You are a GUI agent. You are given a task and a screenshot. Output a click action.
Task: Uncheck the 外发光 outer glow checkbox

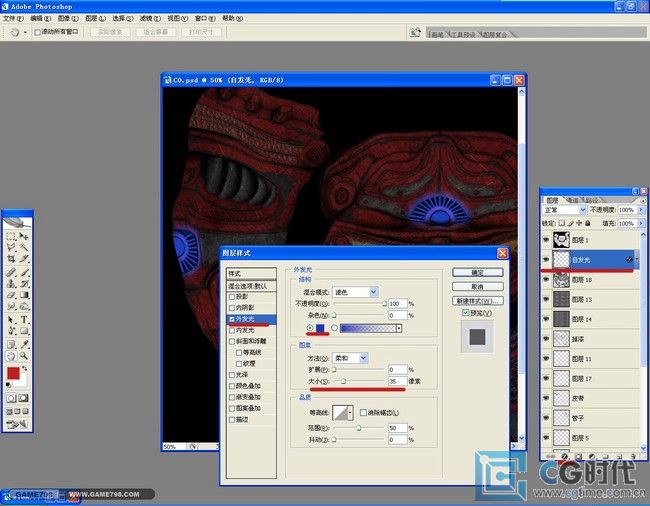[232, 319]
